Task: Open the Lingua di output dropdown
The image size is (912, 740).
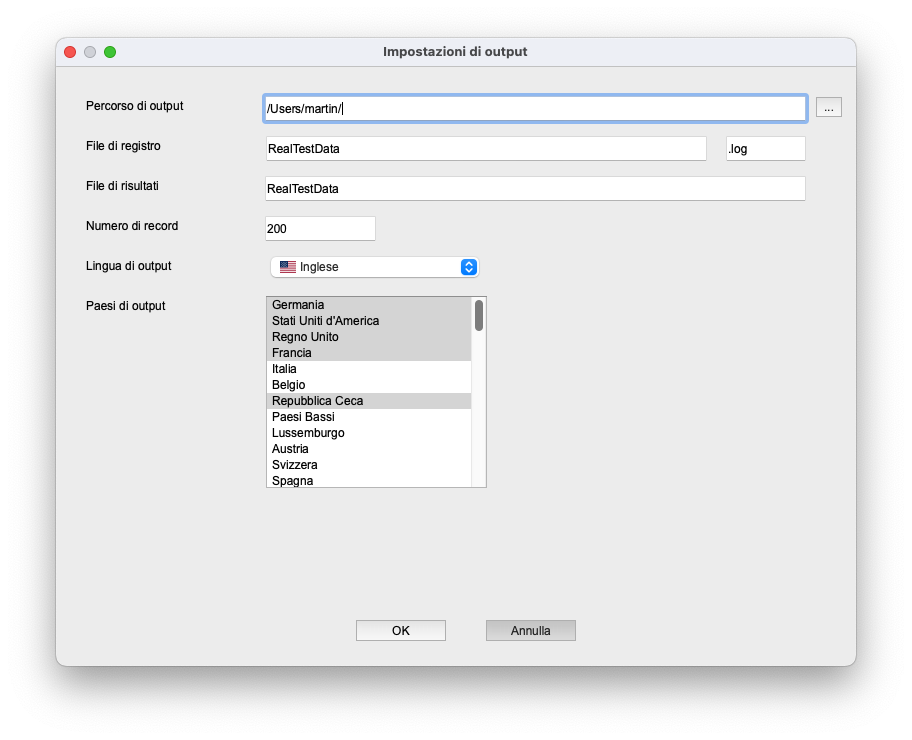Action: [374, 267]
